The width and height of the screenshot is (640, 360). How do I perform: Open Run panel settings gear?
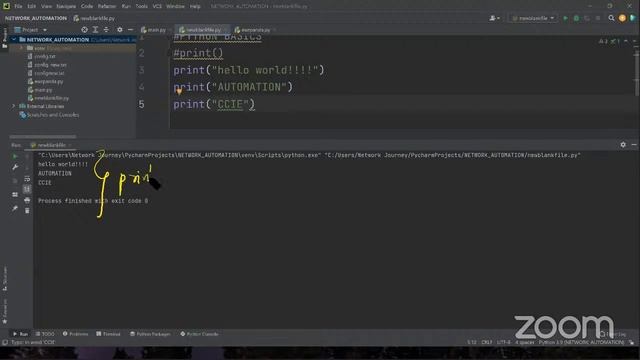click(623, 144)
